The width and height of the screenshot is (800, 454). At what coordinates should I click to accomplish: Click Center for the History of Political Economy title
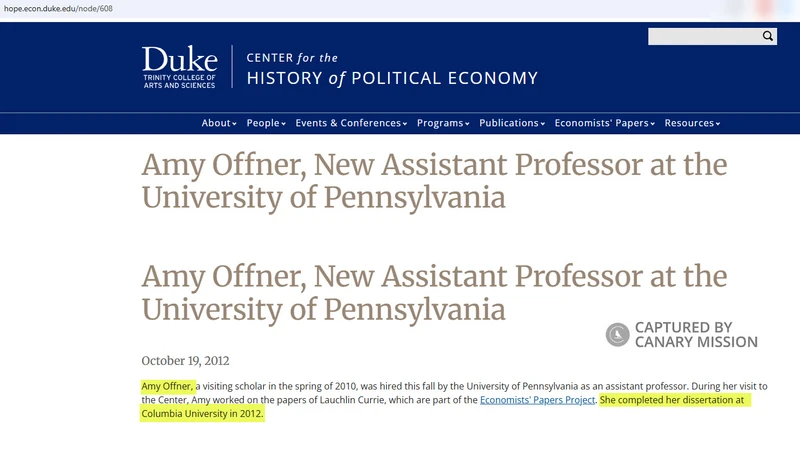pos(392,69)
